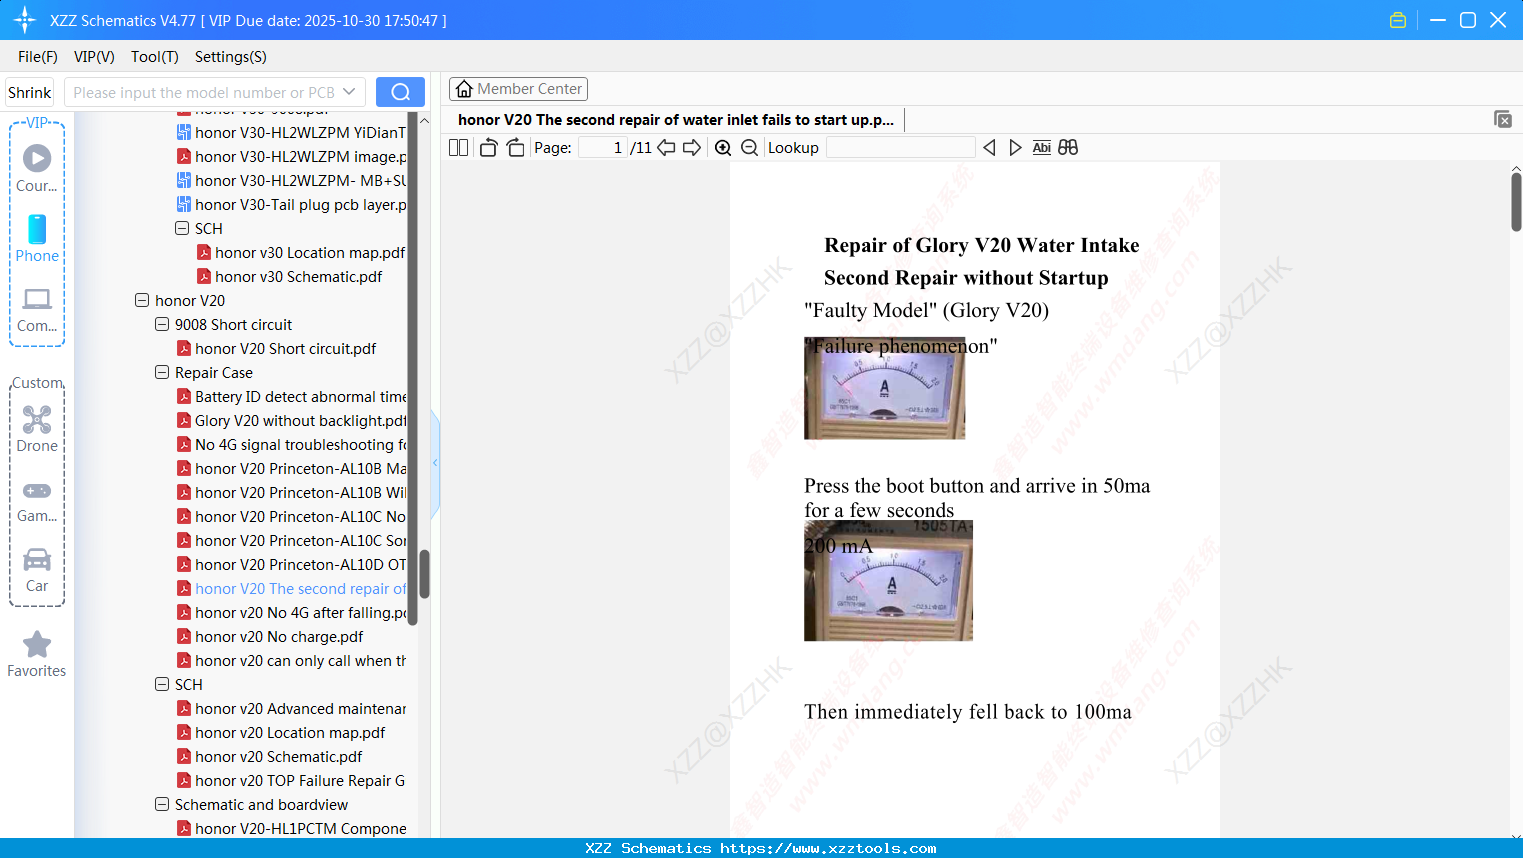Collapse the Repair Case folder
Viewport: 1523px width, 858px height.
click(x=162, y=372)
